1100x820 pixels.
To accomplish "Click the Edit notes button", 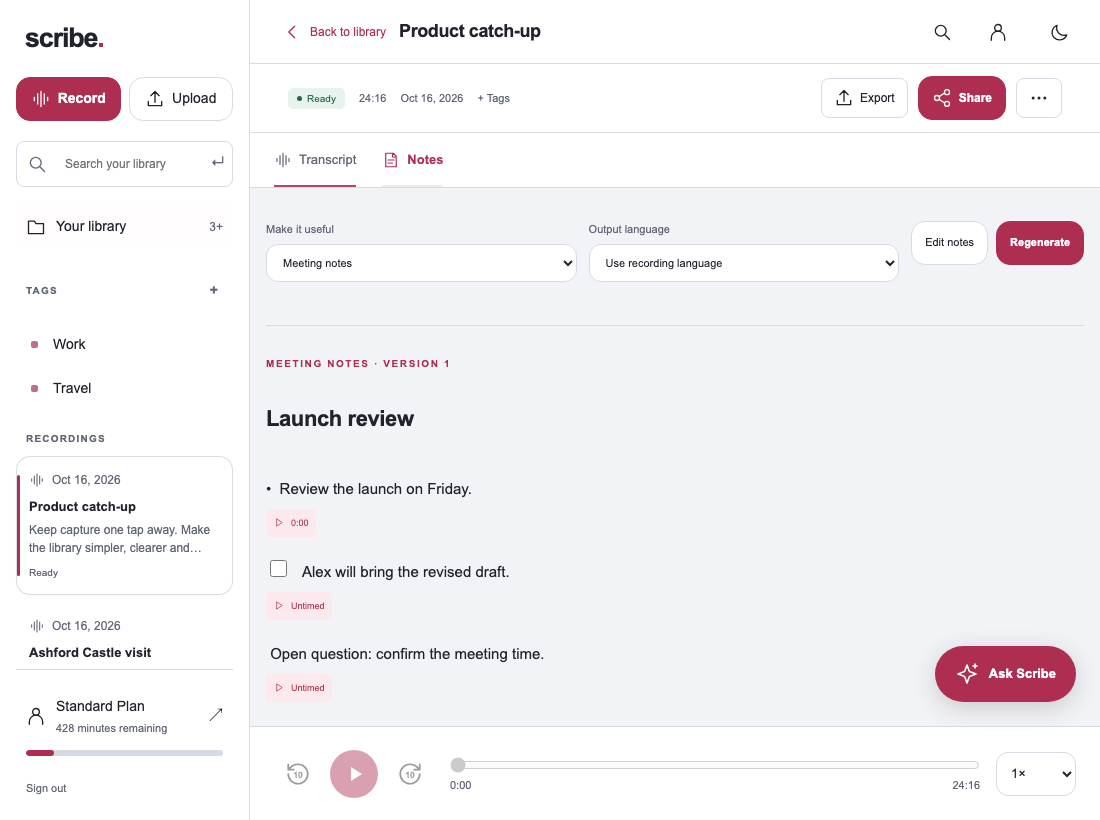I will coord(949,243).
